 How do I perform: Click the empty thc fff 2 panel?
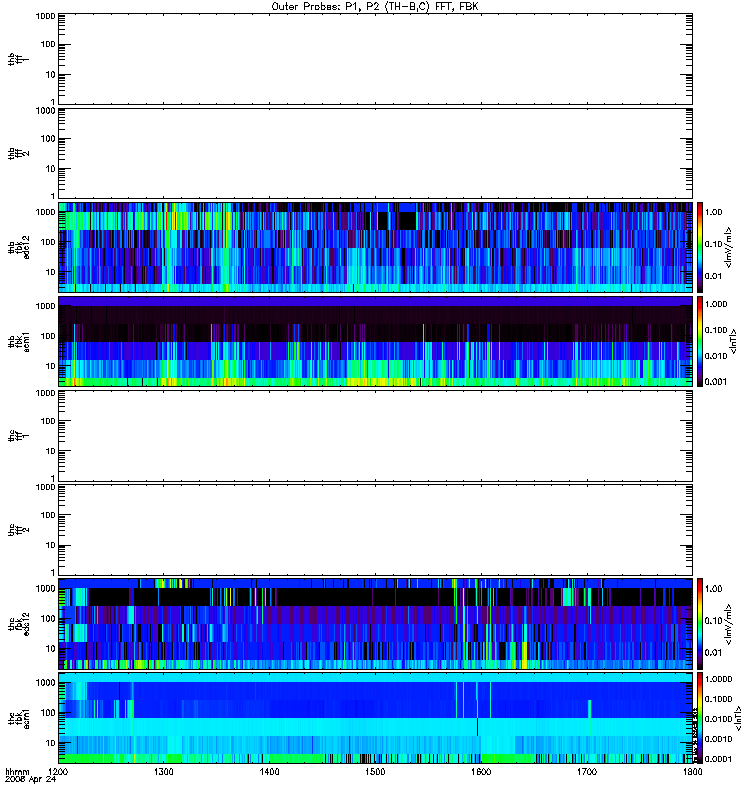[376, 530]
